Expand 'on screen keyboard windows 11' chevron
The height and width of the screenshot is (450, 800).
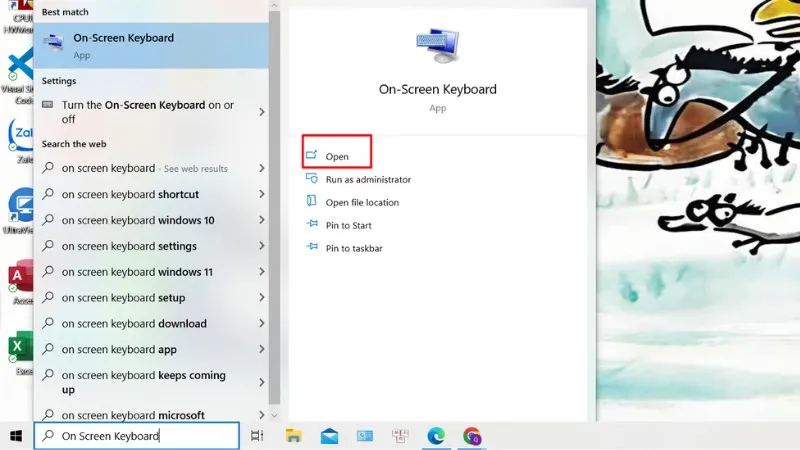[261, 272]
